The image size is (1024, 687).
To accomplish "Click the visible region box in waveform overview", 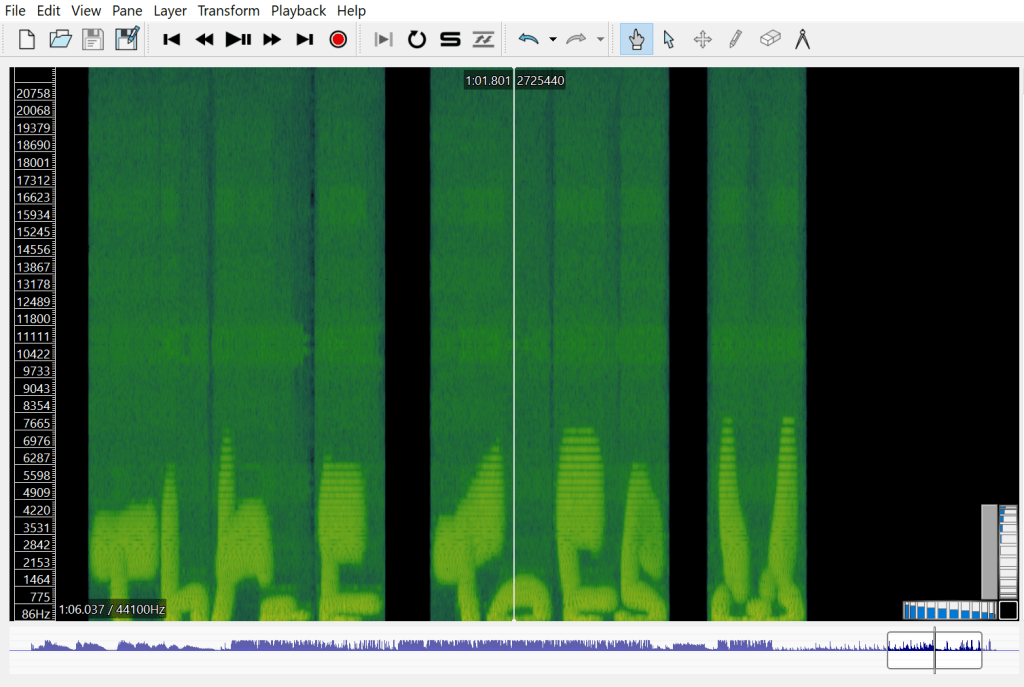I will [934, 650].
